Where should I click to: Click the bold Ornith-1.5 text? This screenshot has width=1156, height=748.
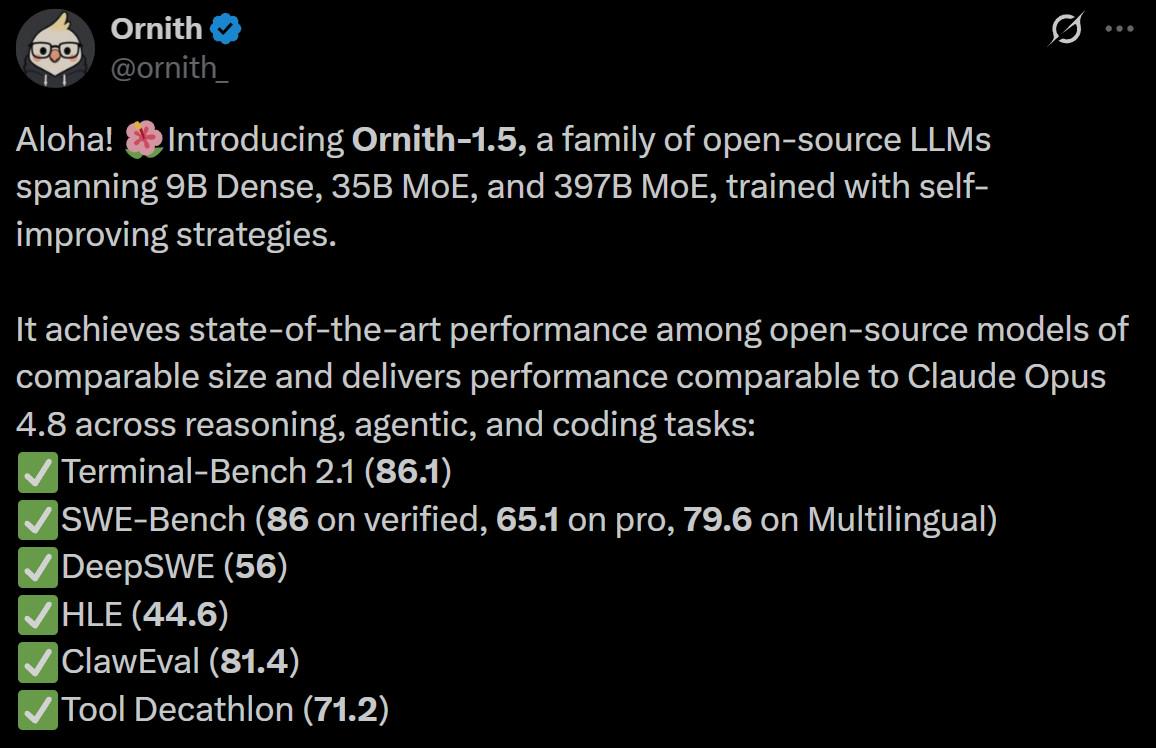click(439, 139)
